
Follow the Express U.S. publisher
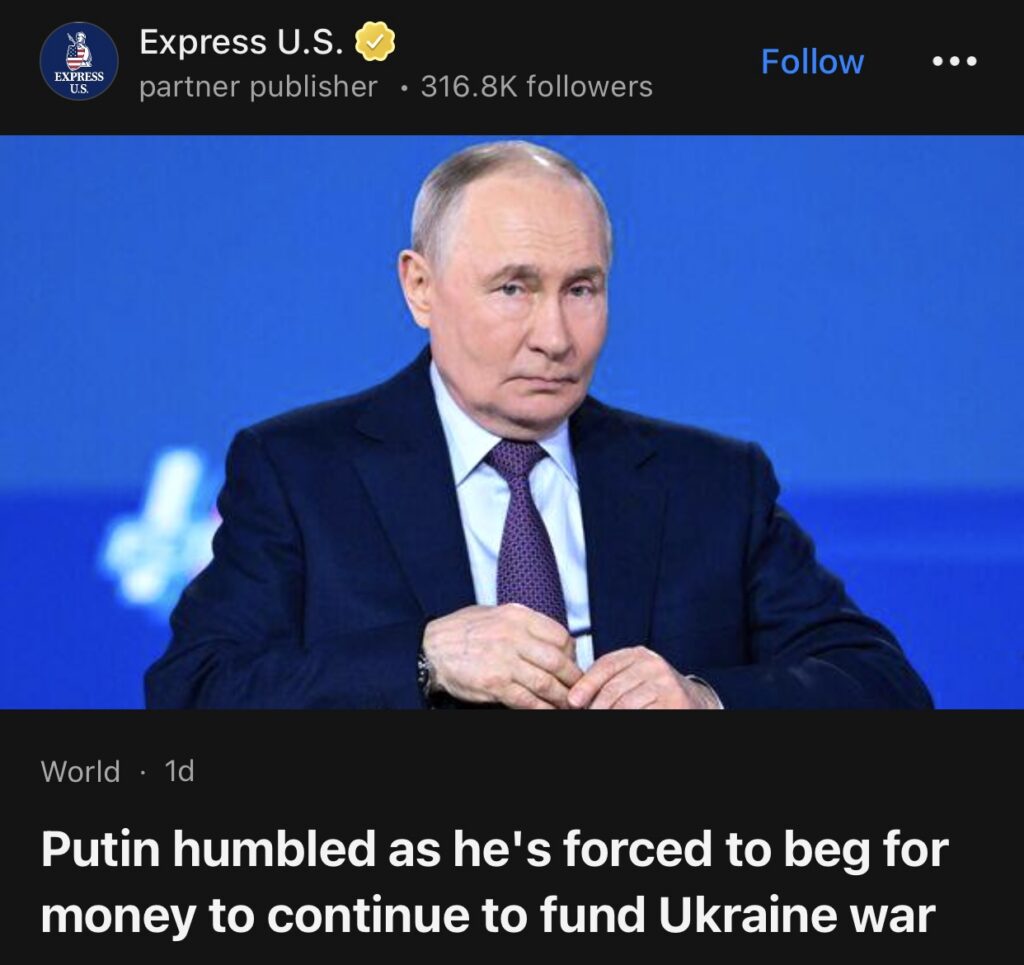[x=812, y=61]
